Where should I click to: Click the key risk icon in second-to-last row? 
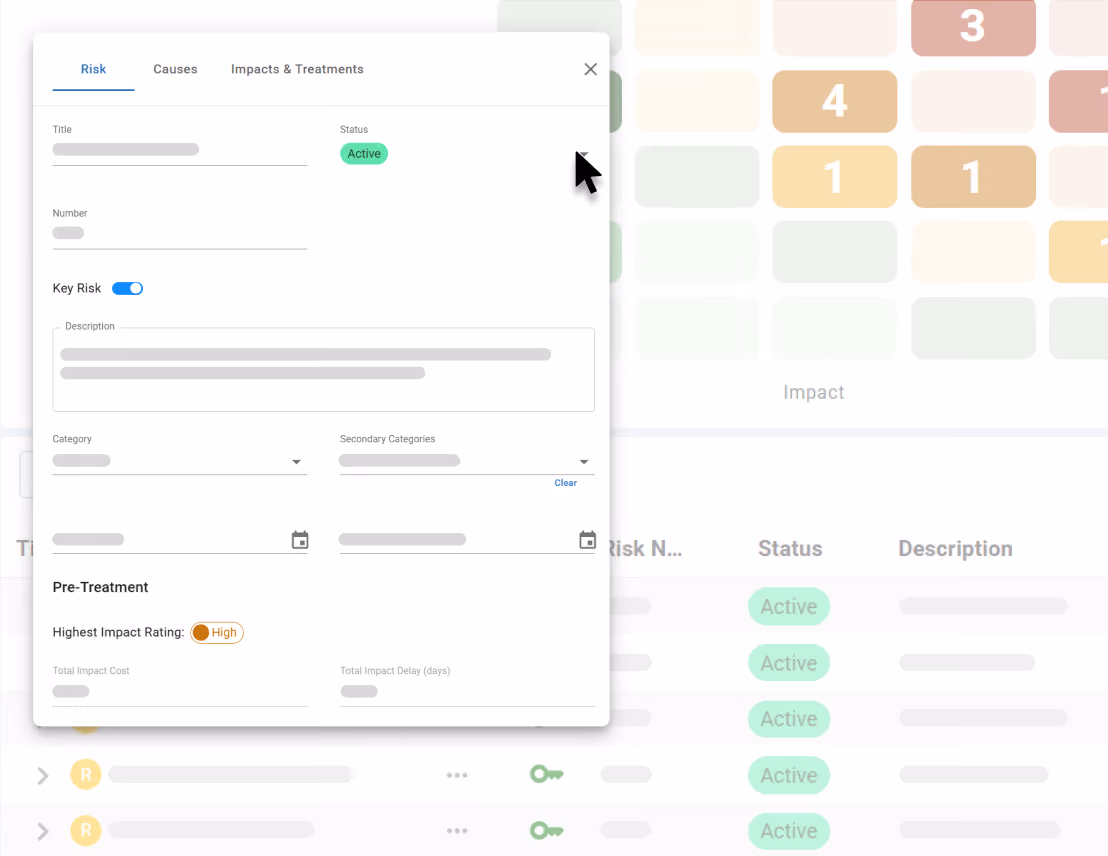click(546, 774)
